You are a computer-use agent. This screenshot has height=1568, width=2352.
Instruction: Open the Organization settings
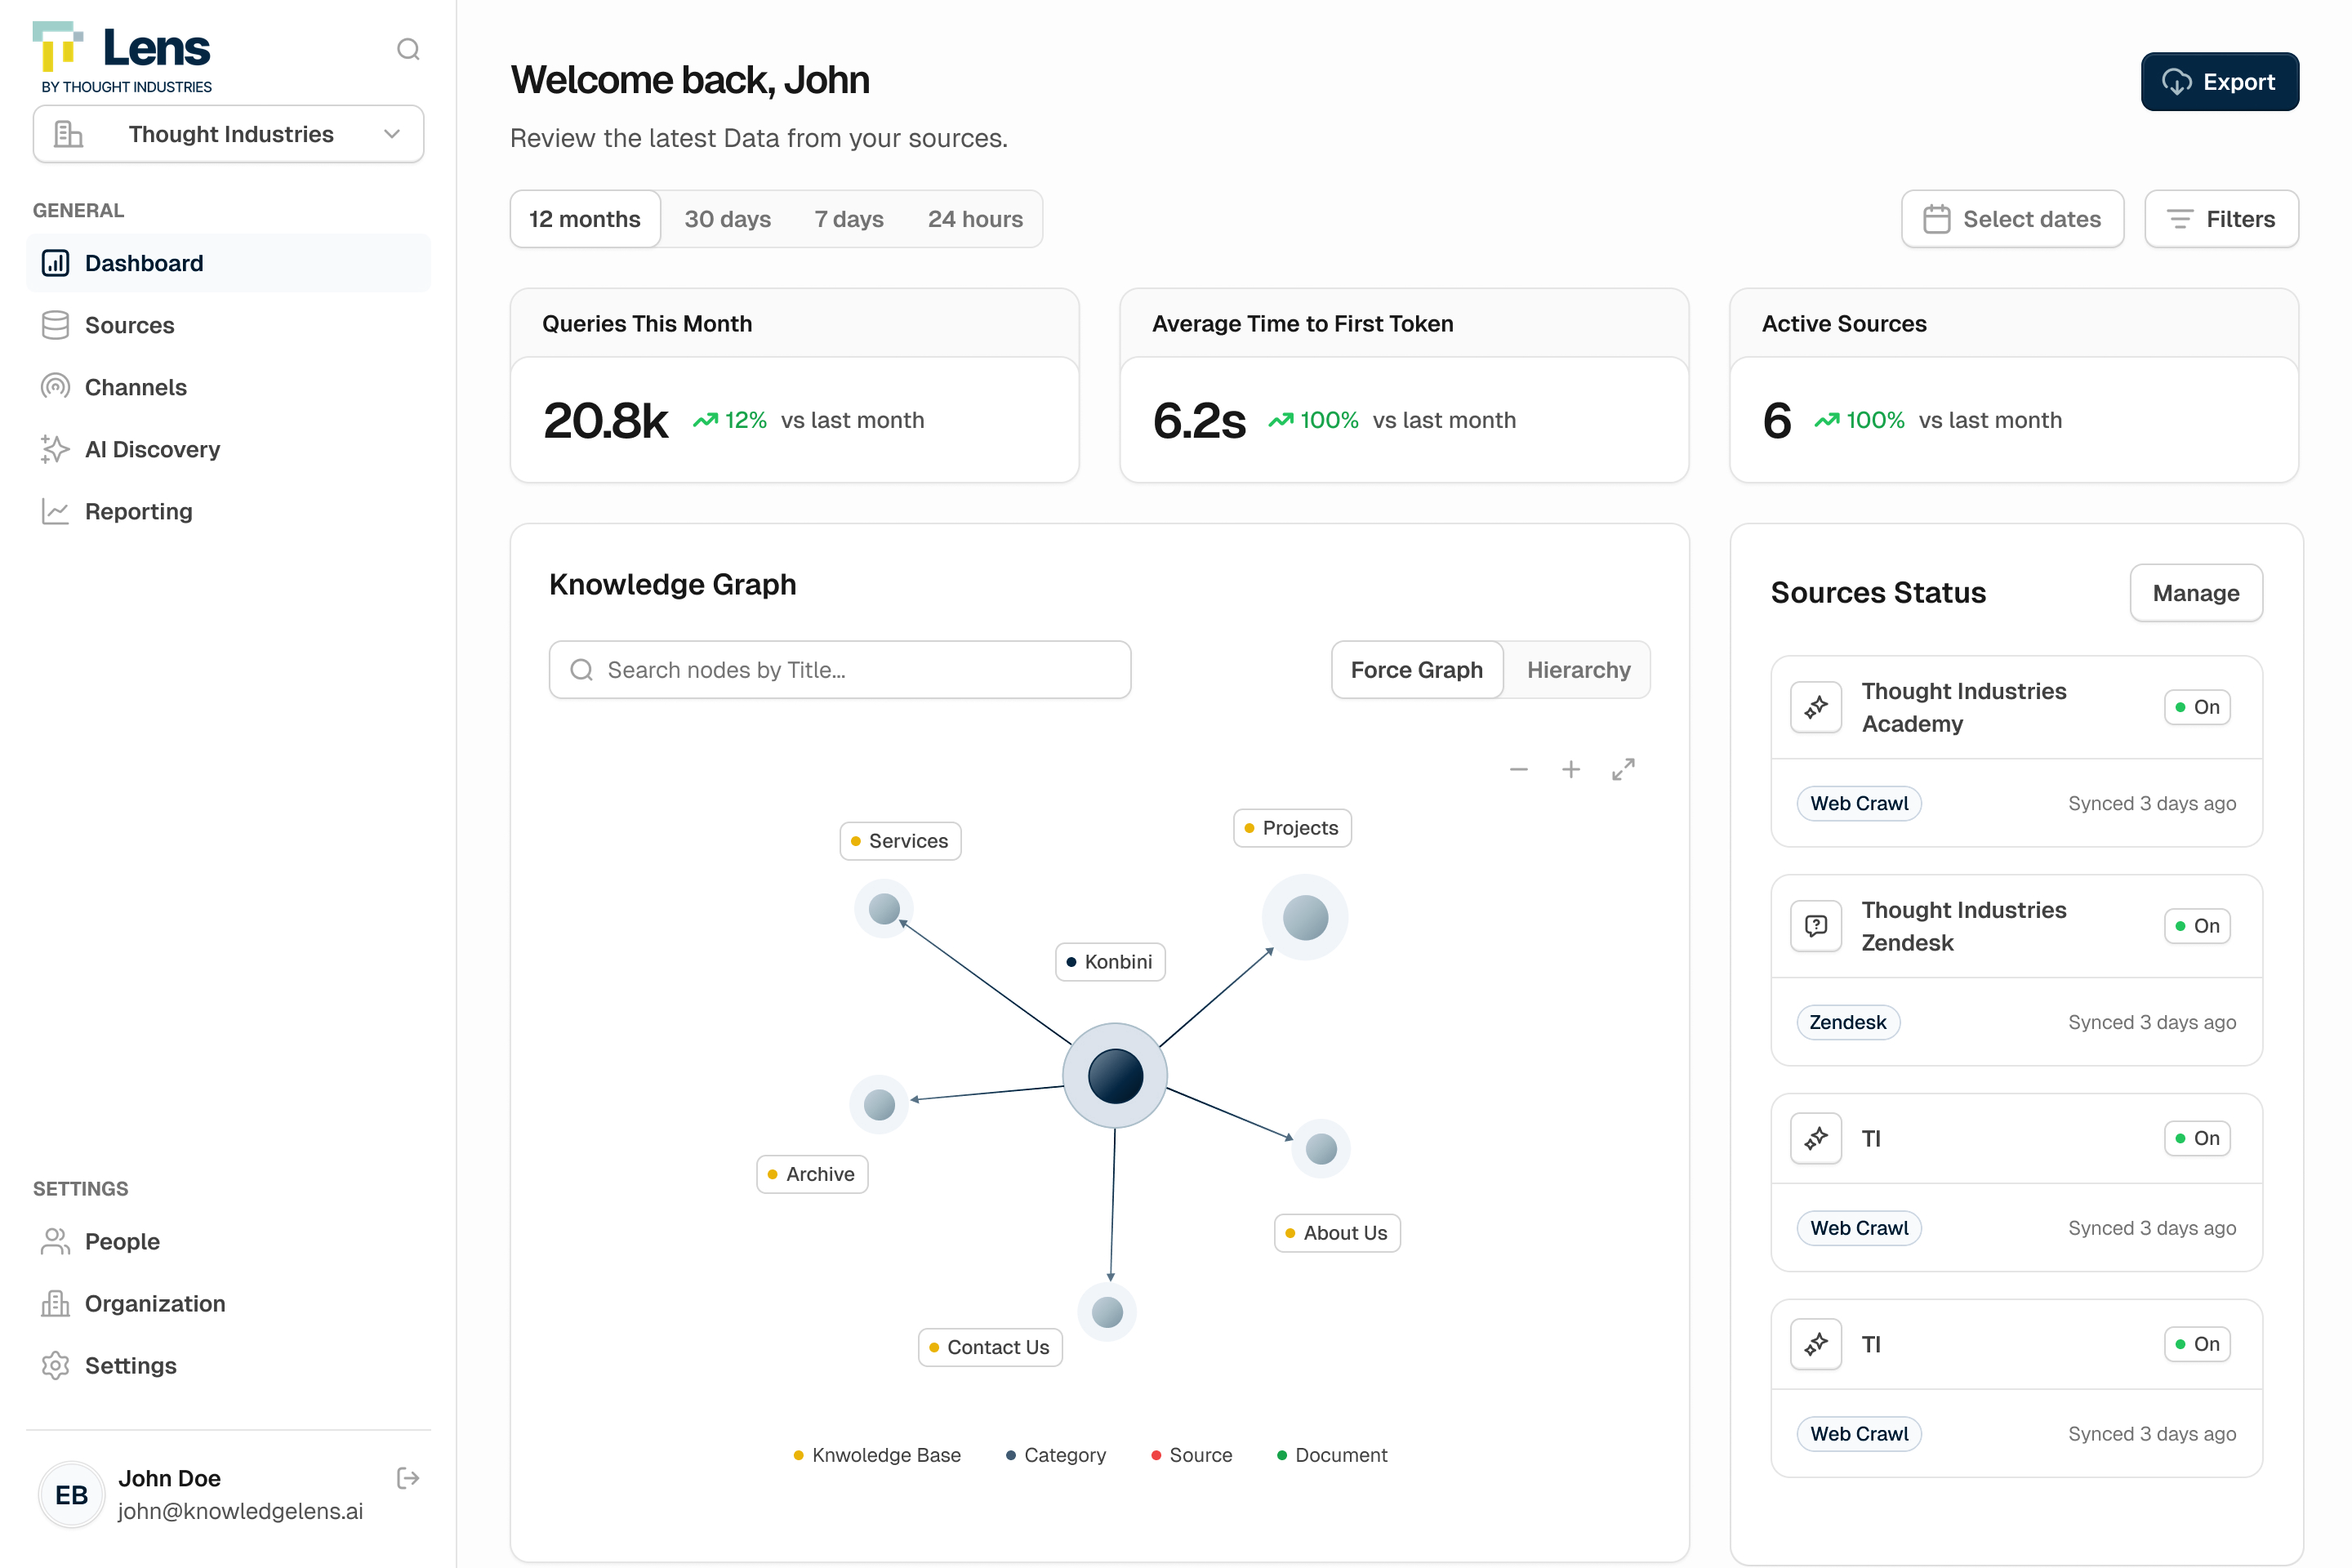click(x=228, y=1303)
